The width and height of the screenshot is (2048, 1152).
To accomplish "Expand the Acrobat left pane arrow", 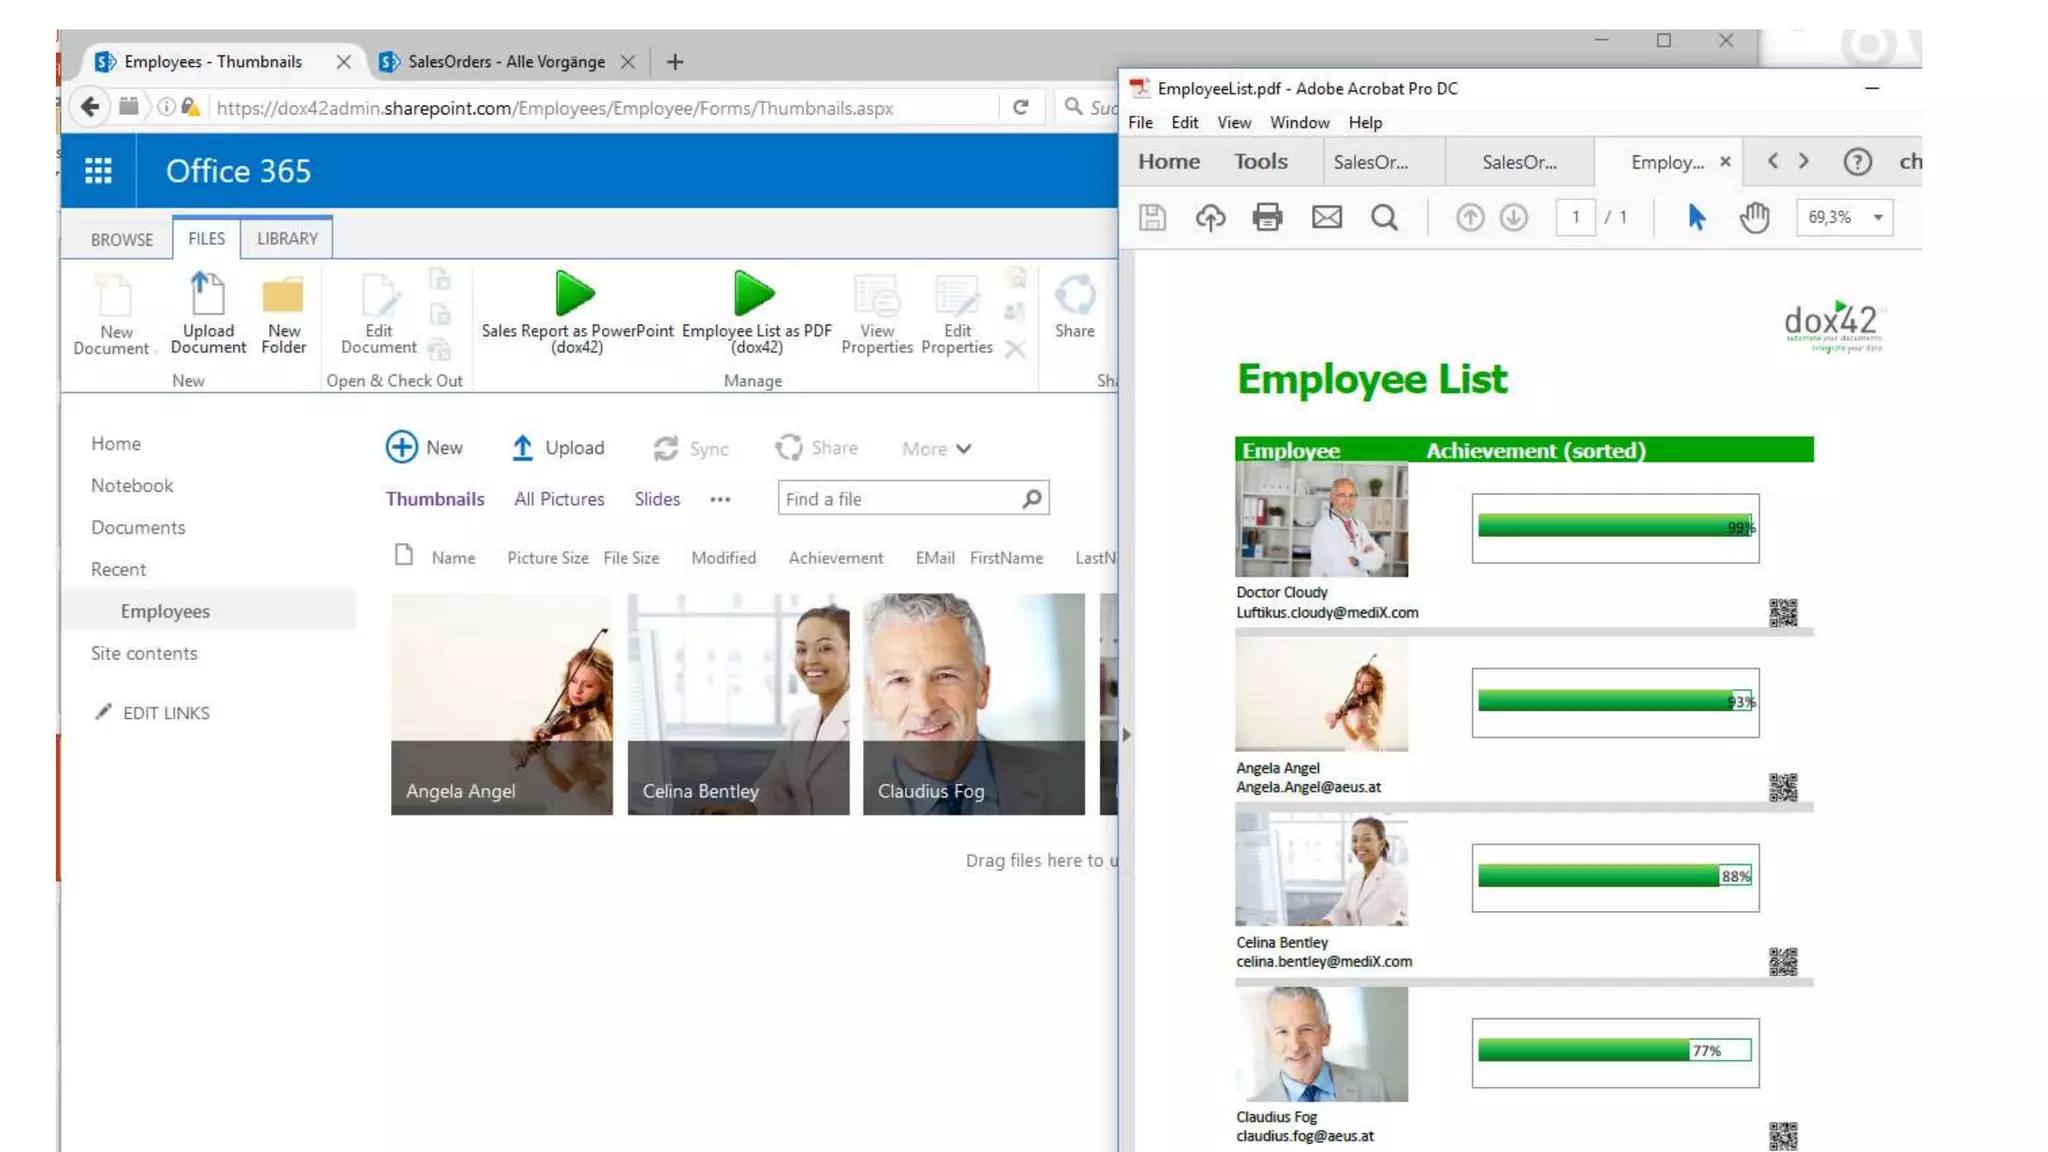I will point(1127,735).
